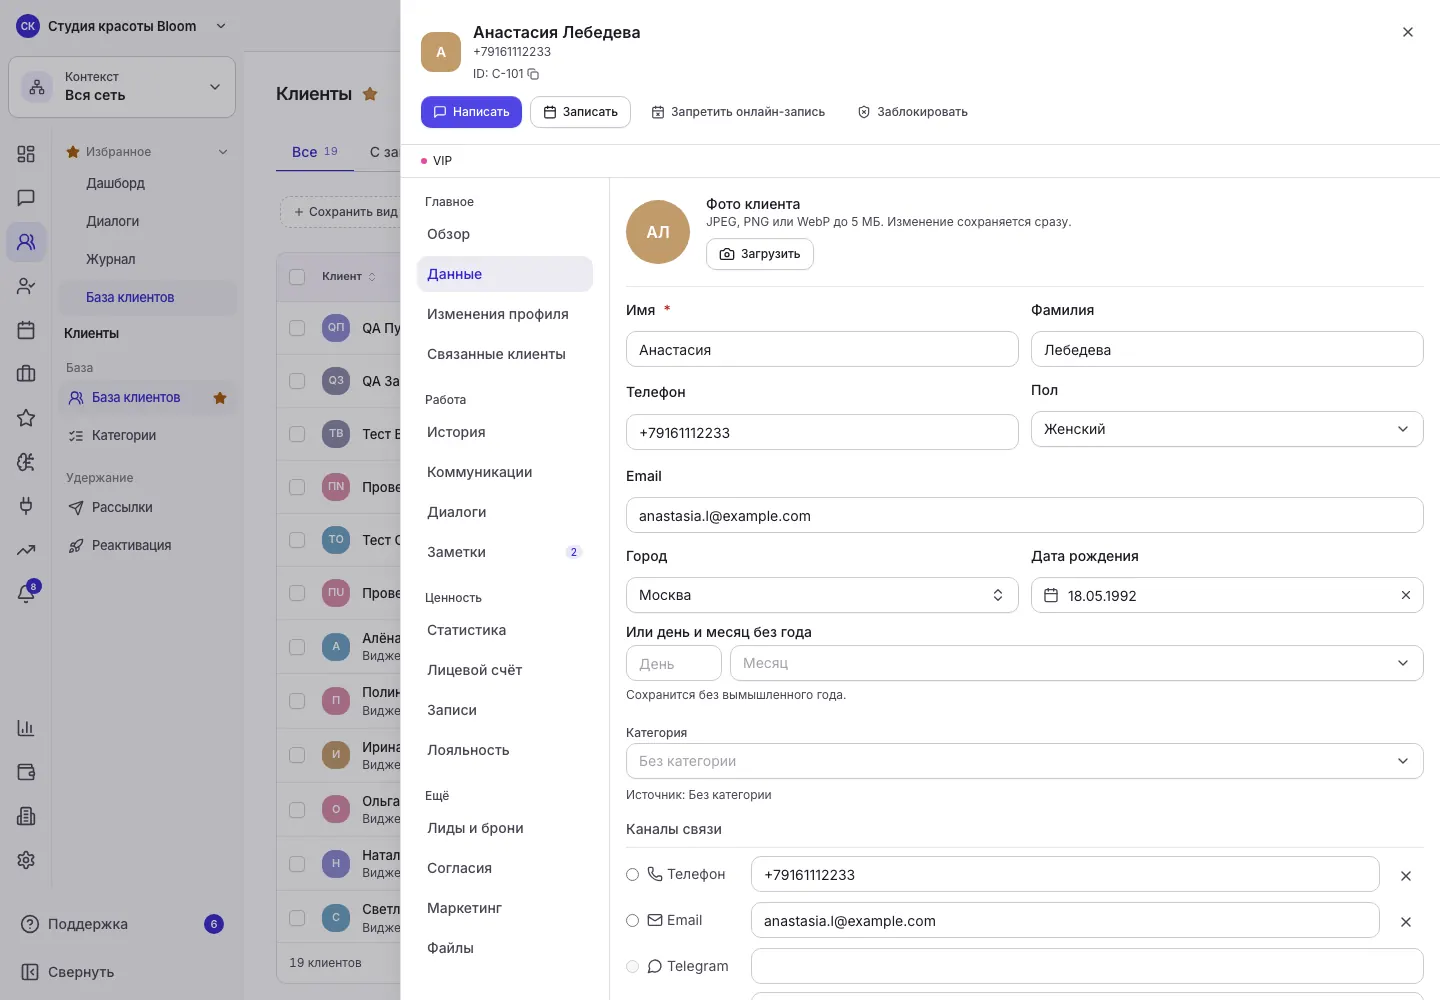
Task: Open the Город combo box showing Москва
Action: (822, 595)
